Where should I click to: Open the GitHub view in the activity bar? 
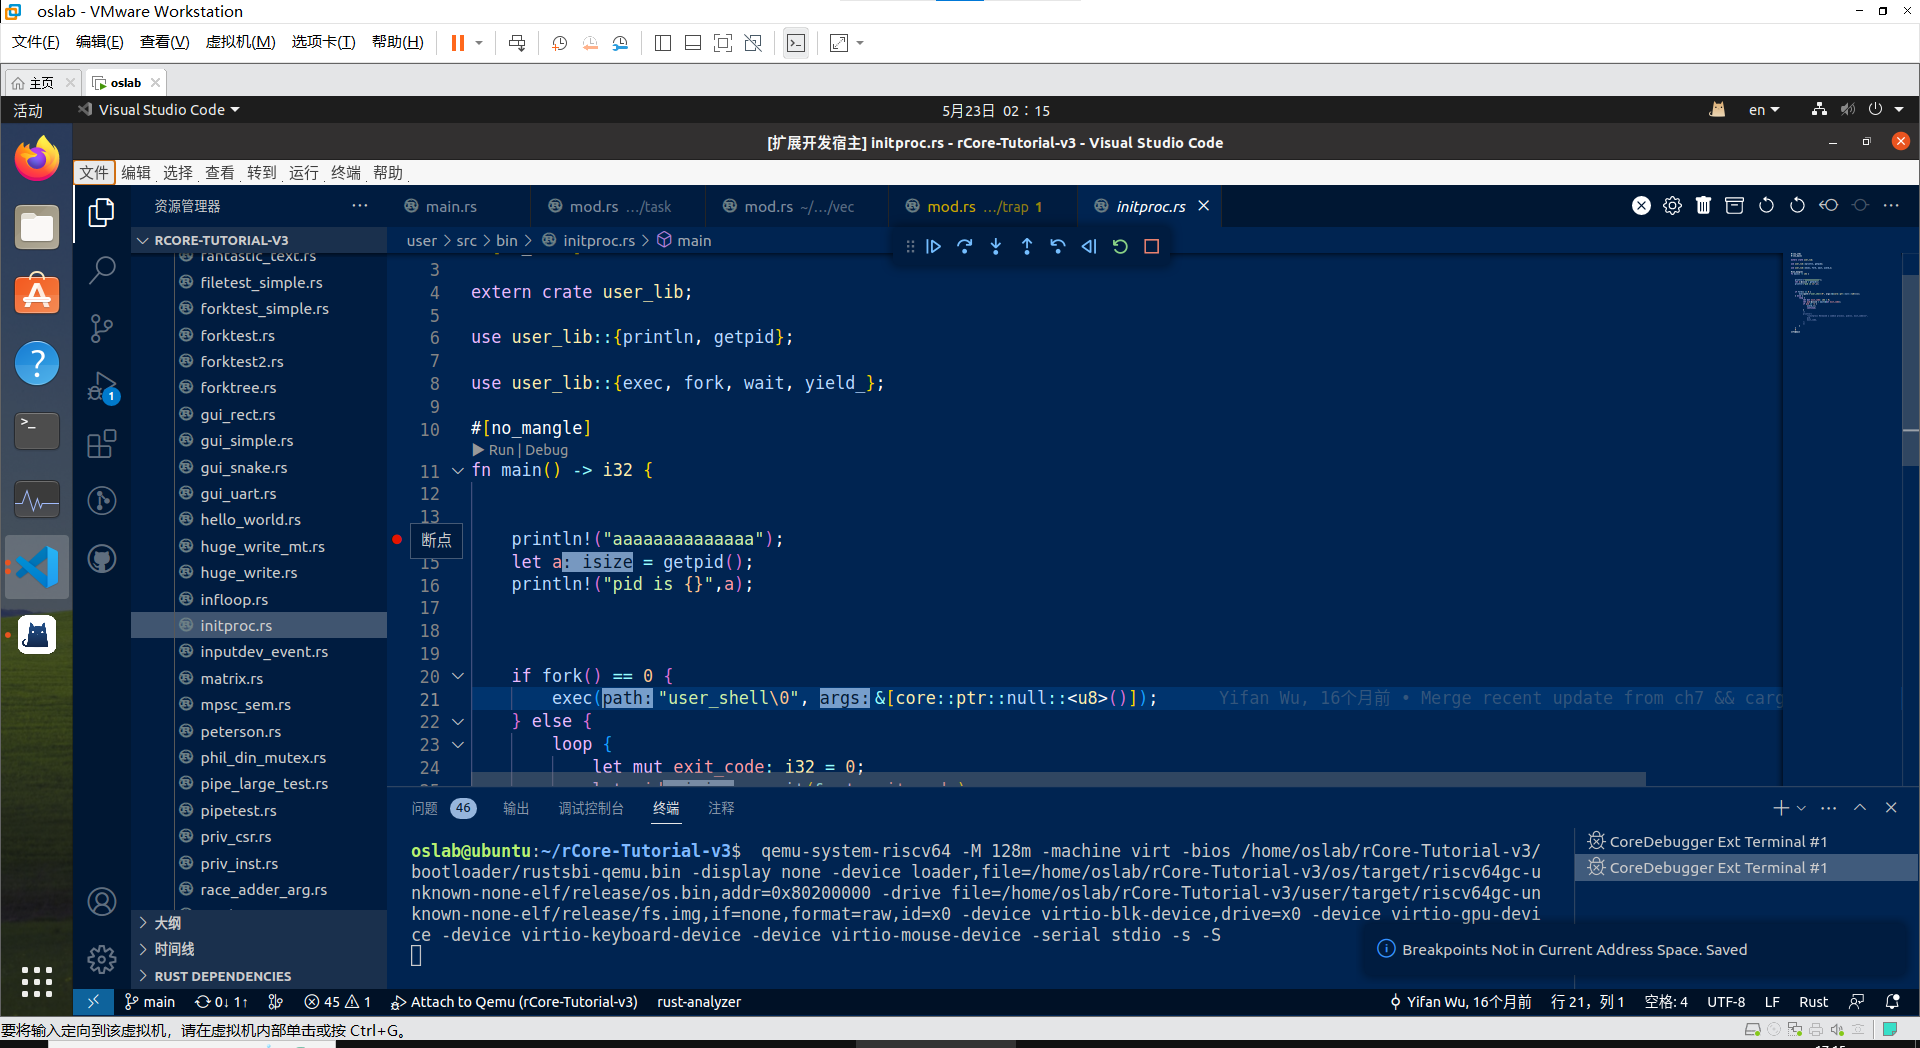[102, 559]
